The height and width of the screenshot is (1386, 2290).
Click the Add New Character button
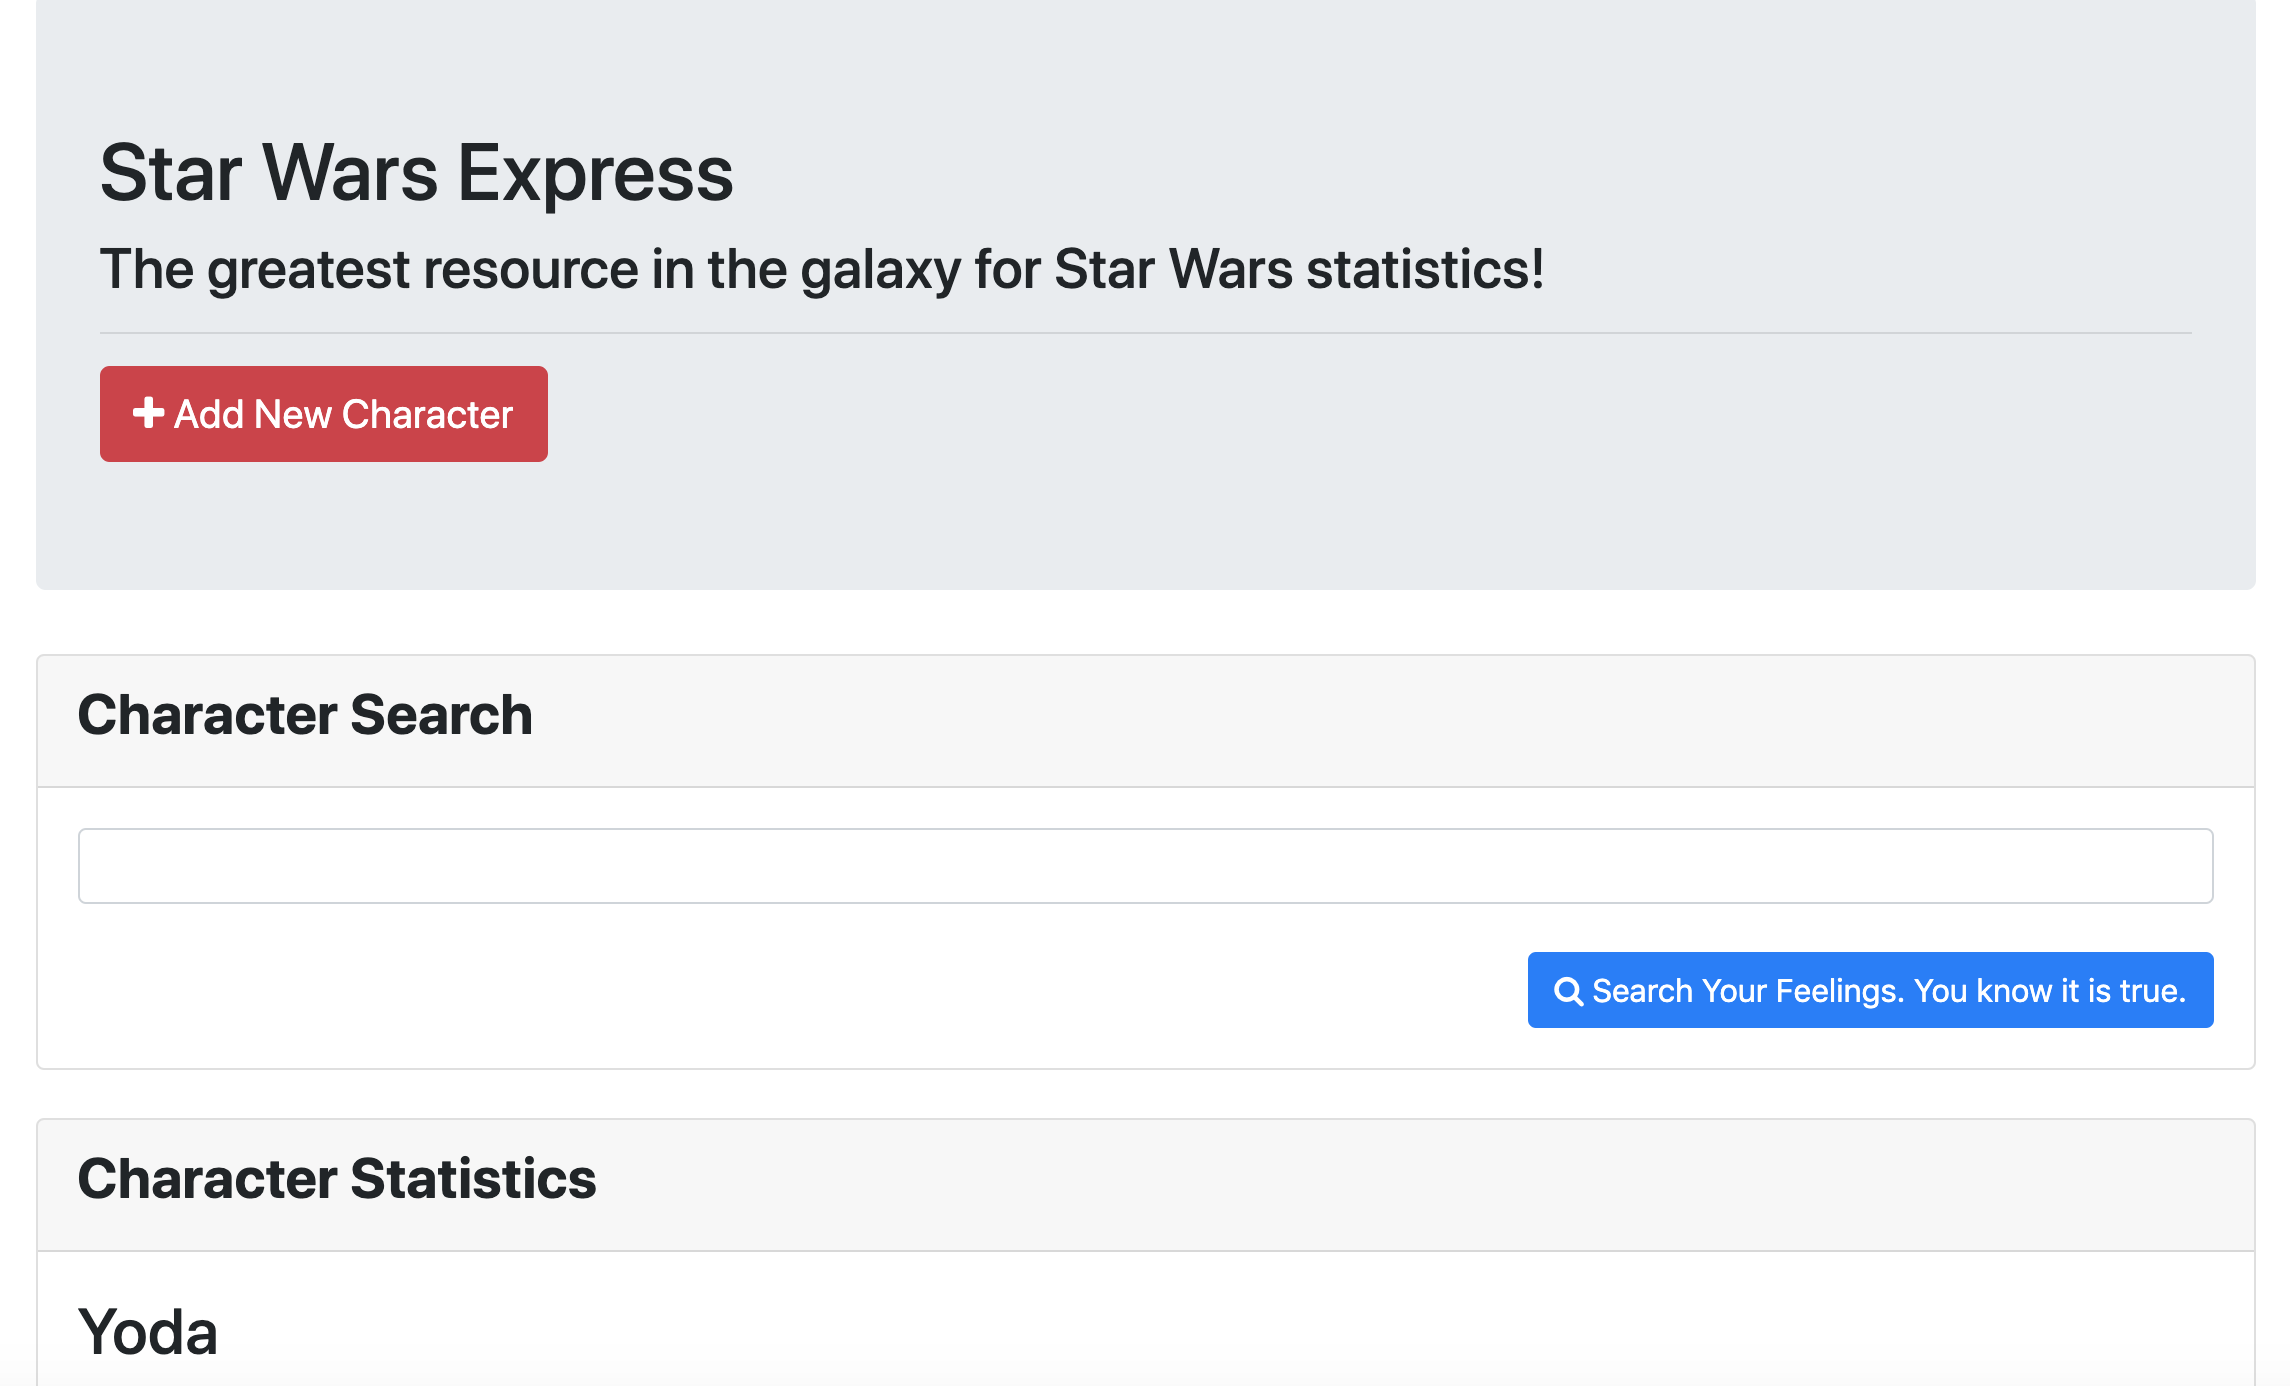point(323,414)
